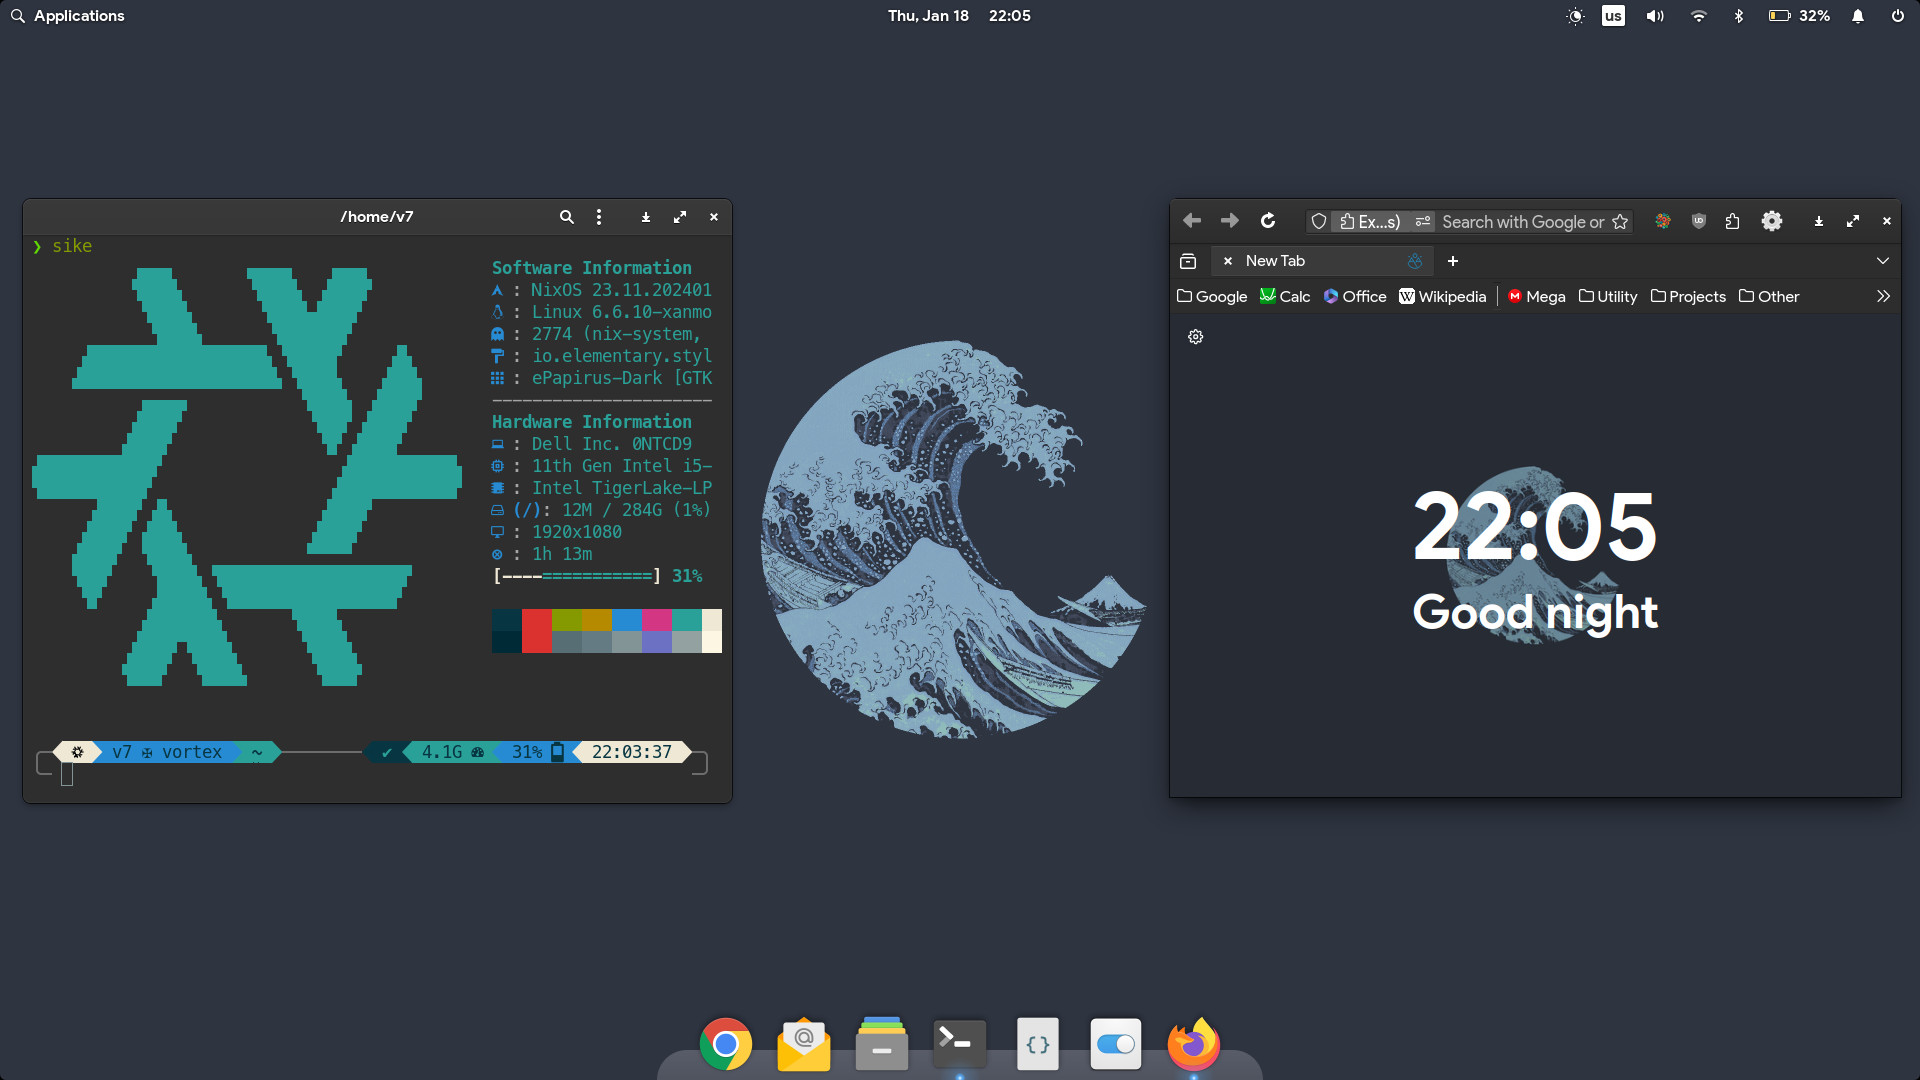This screenshot has height=1080, width=1920.
Task: Open the Wi-Fi network indicator
Action: (x=1698, y=16)
